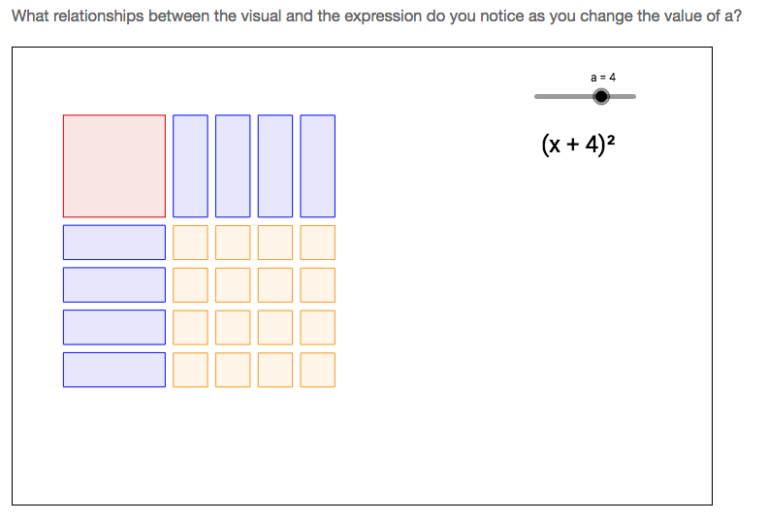Select the second horizontal blue rectangle from top
The image size is (768, 522).
point(114,284)
